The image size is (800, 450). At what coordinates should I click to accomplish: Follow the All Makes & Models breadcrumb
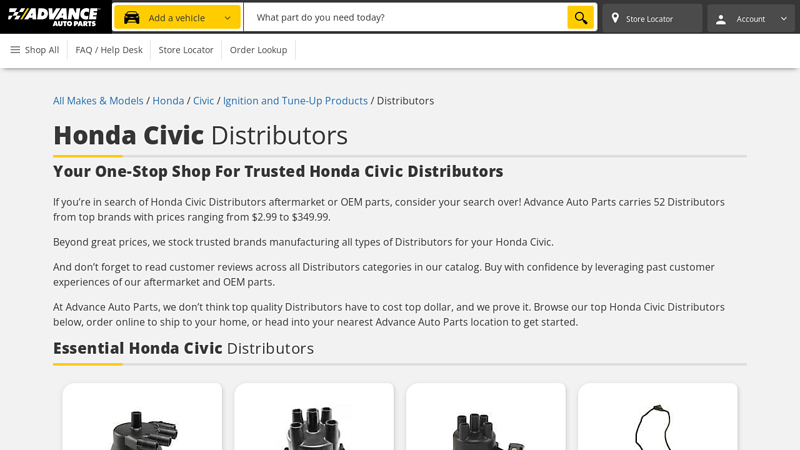pyautogui.click(x=98, y=101)
